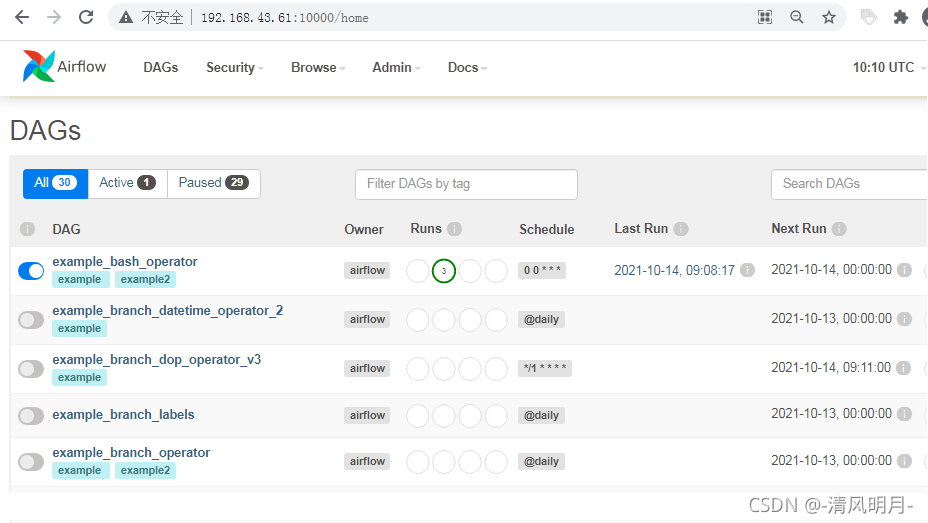Click the Next Run info icon for example_branch_dop_operator_v3

(903, 368)
